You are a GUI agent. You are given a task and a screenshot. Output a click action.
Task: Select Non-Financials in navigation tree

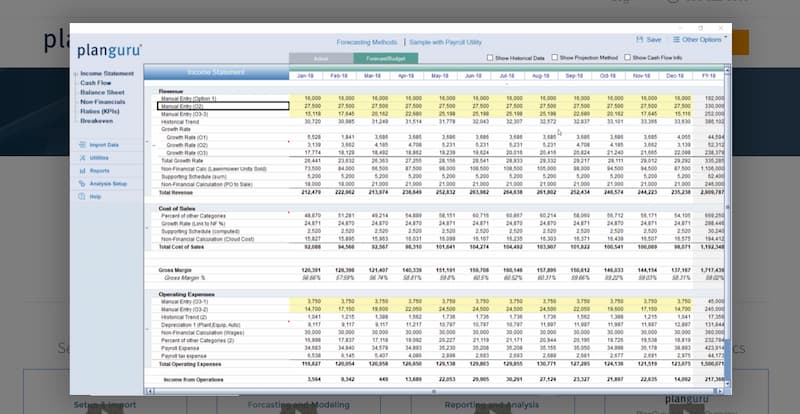(x=103, y=102)
